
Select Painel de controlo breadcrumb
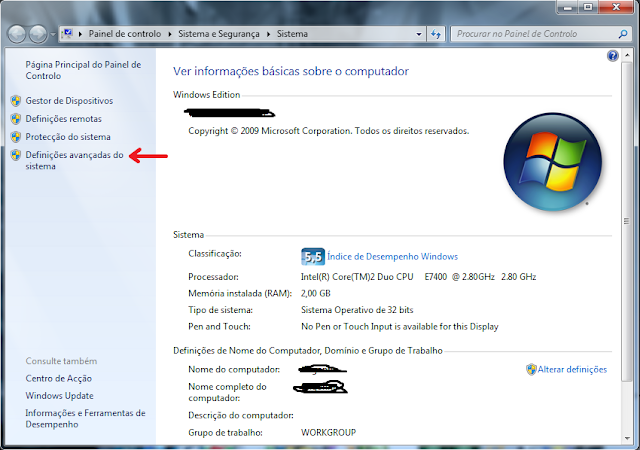124,34
